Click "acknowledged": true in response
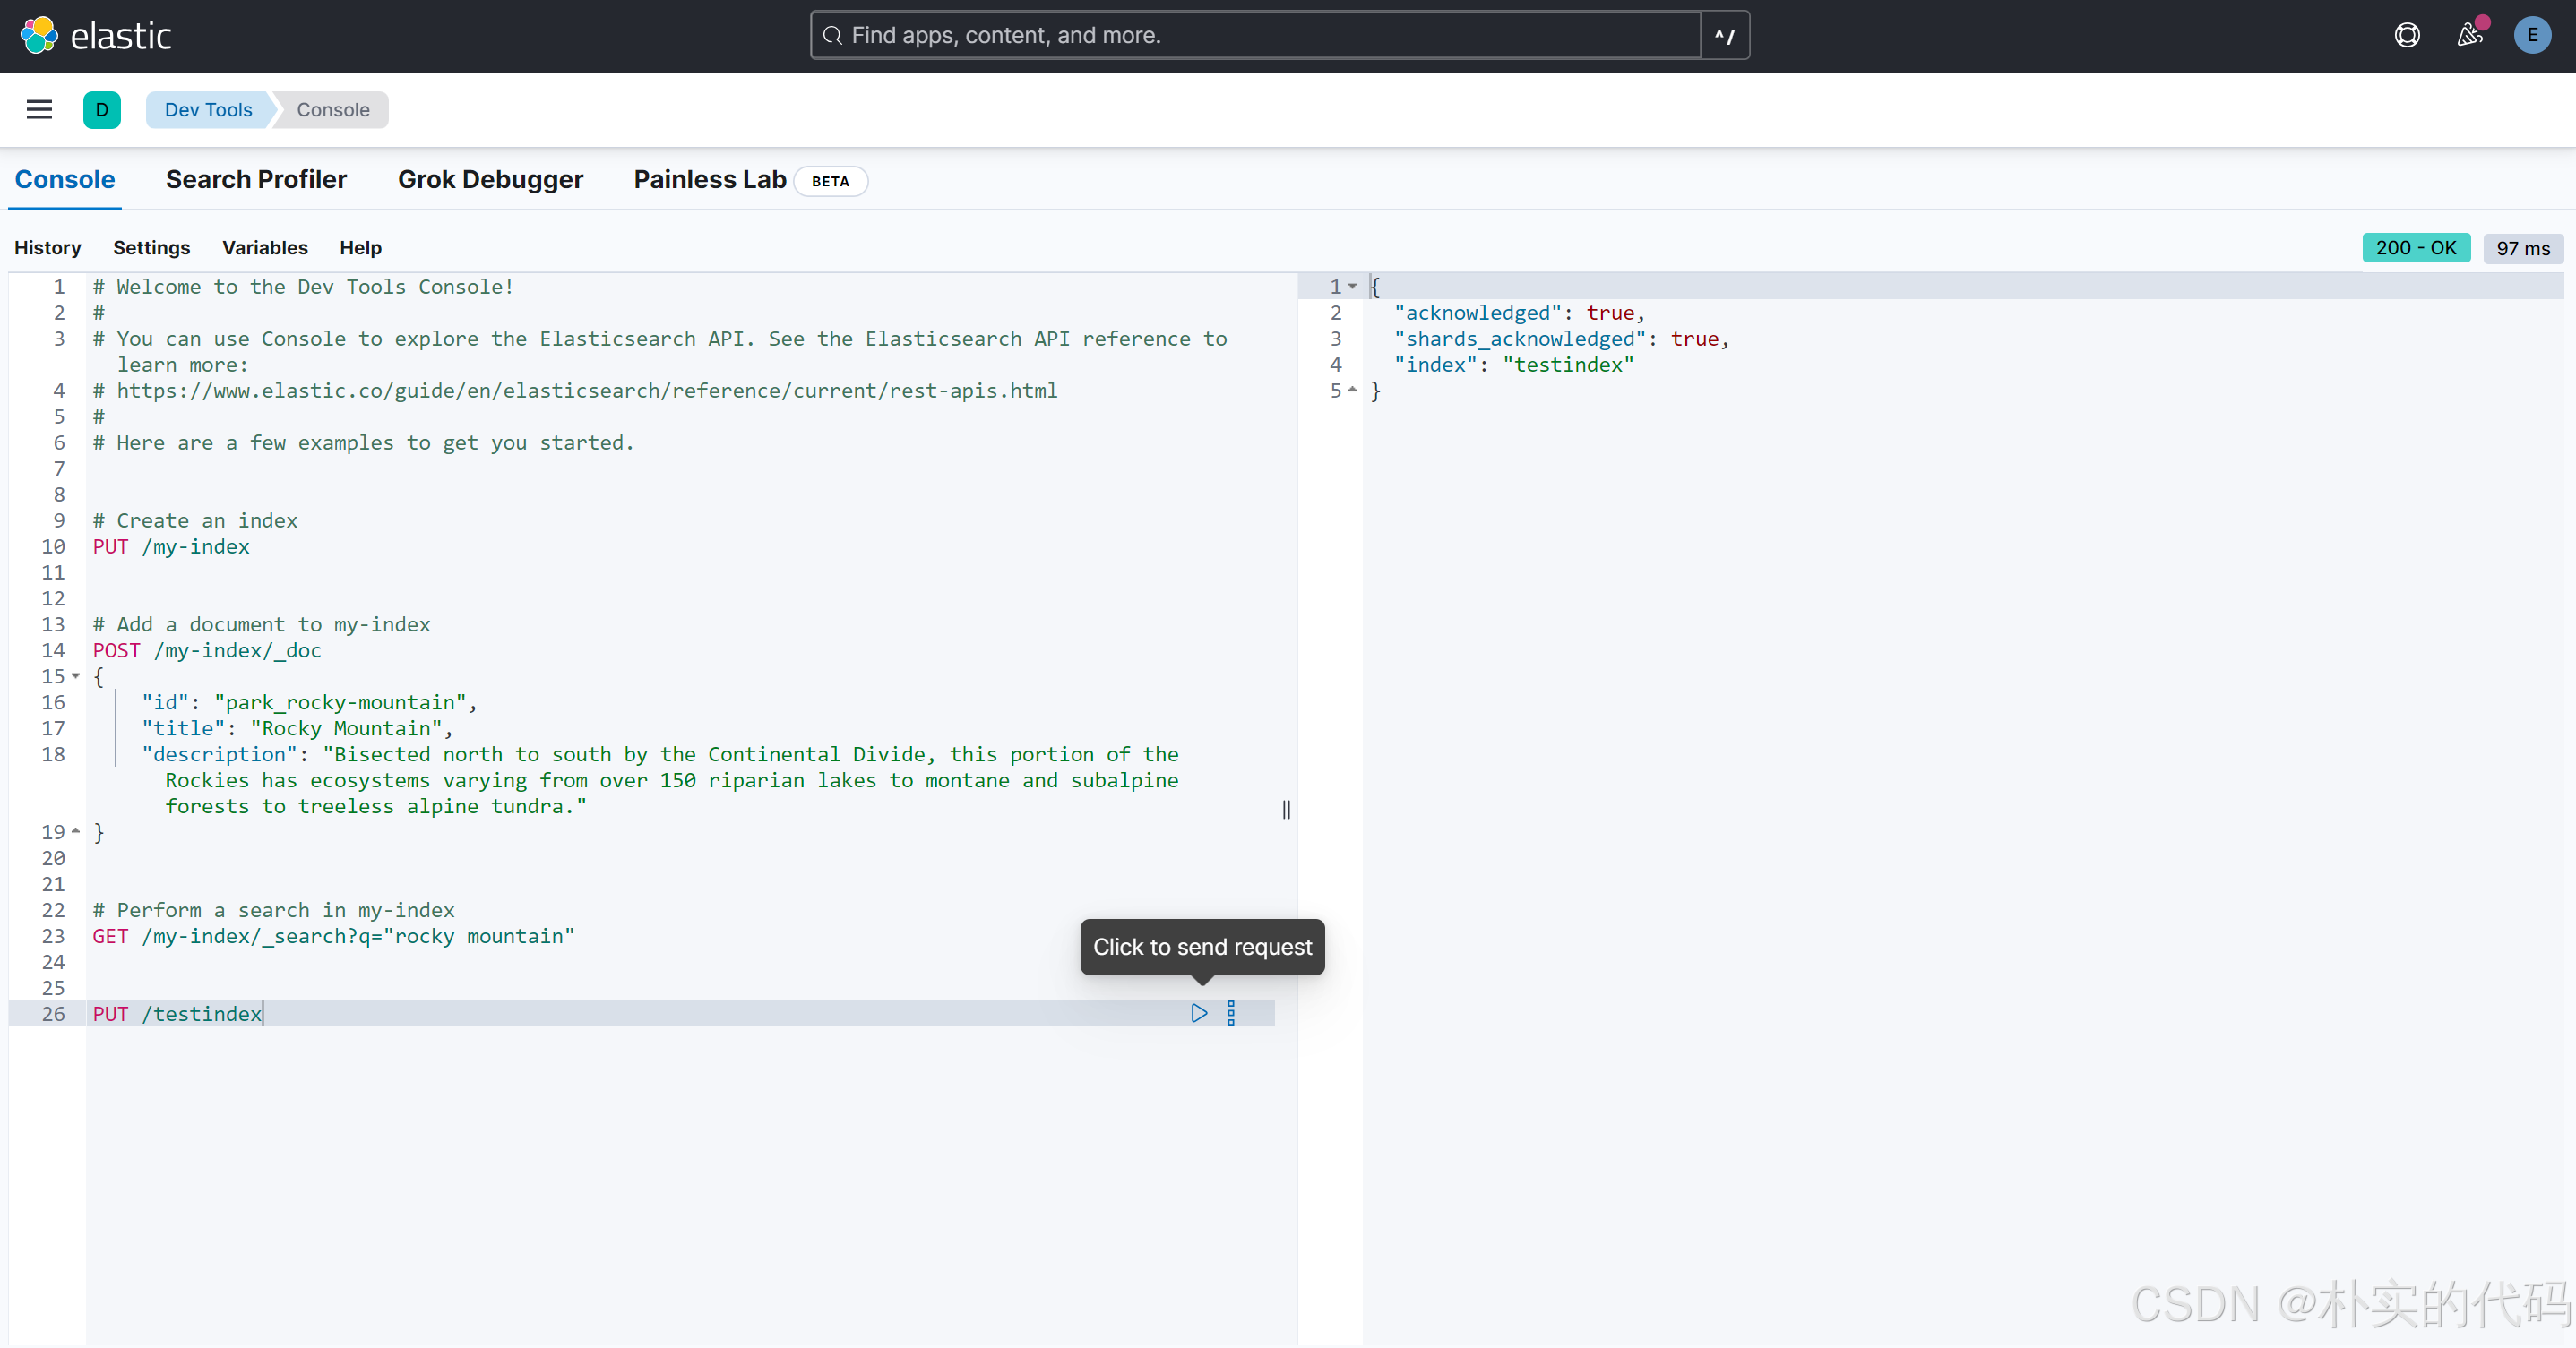2576x1348 pixels. pos(1519,313)
